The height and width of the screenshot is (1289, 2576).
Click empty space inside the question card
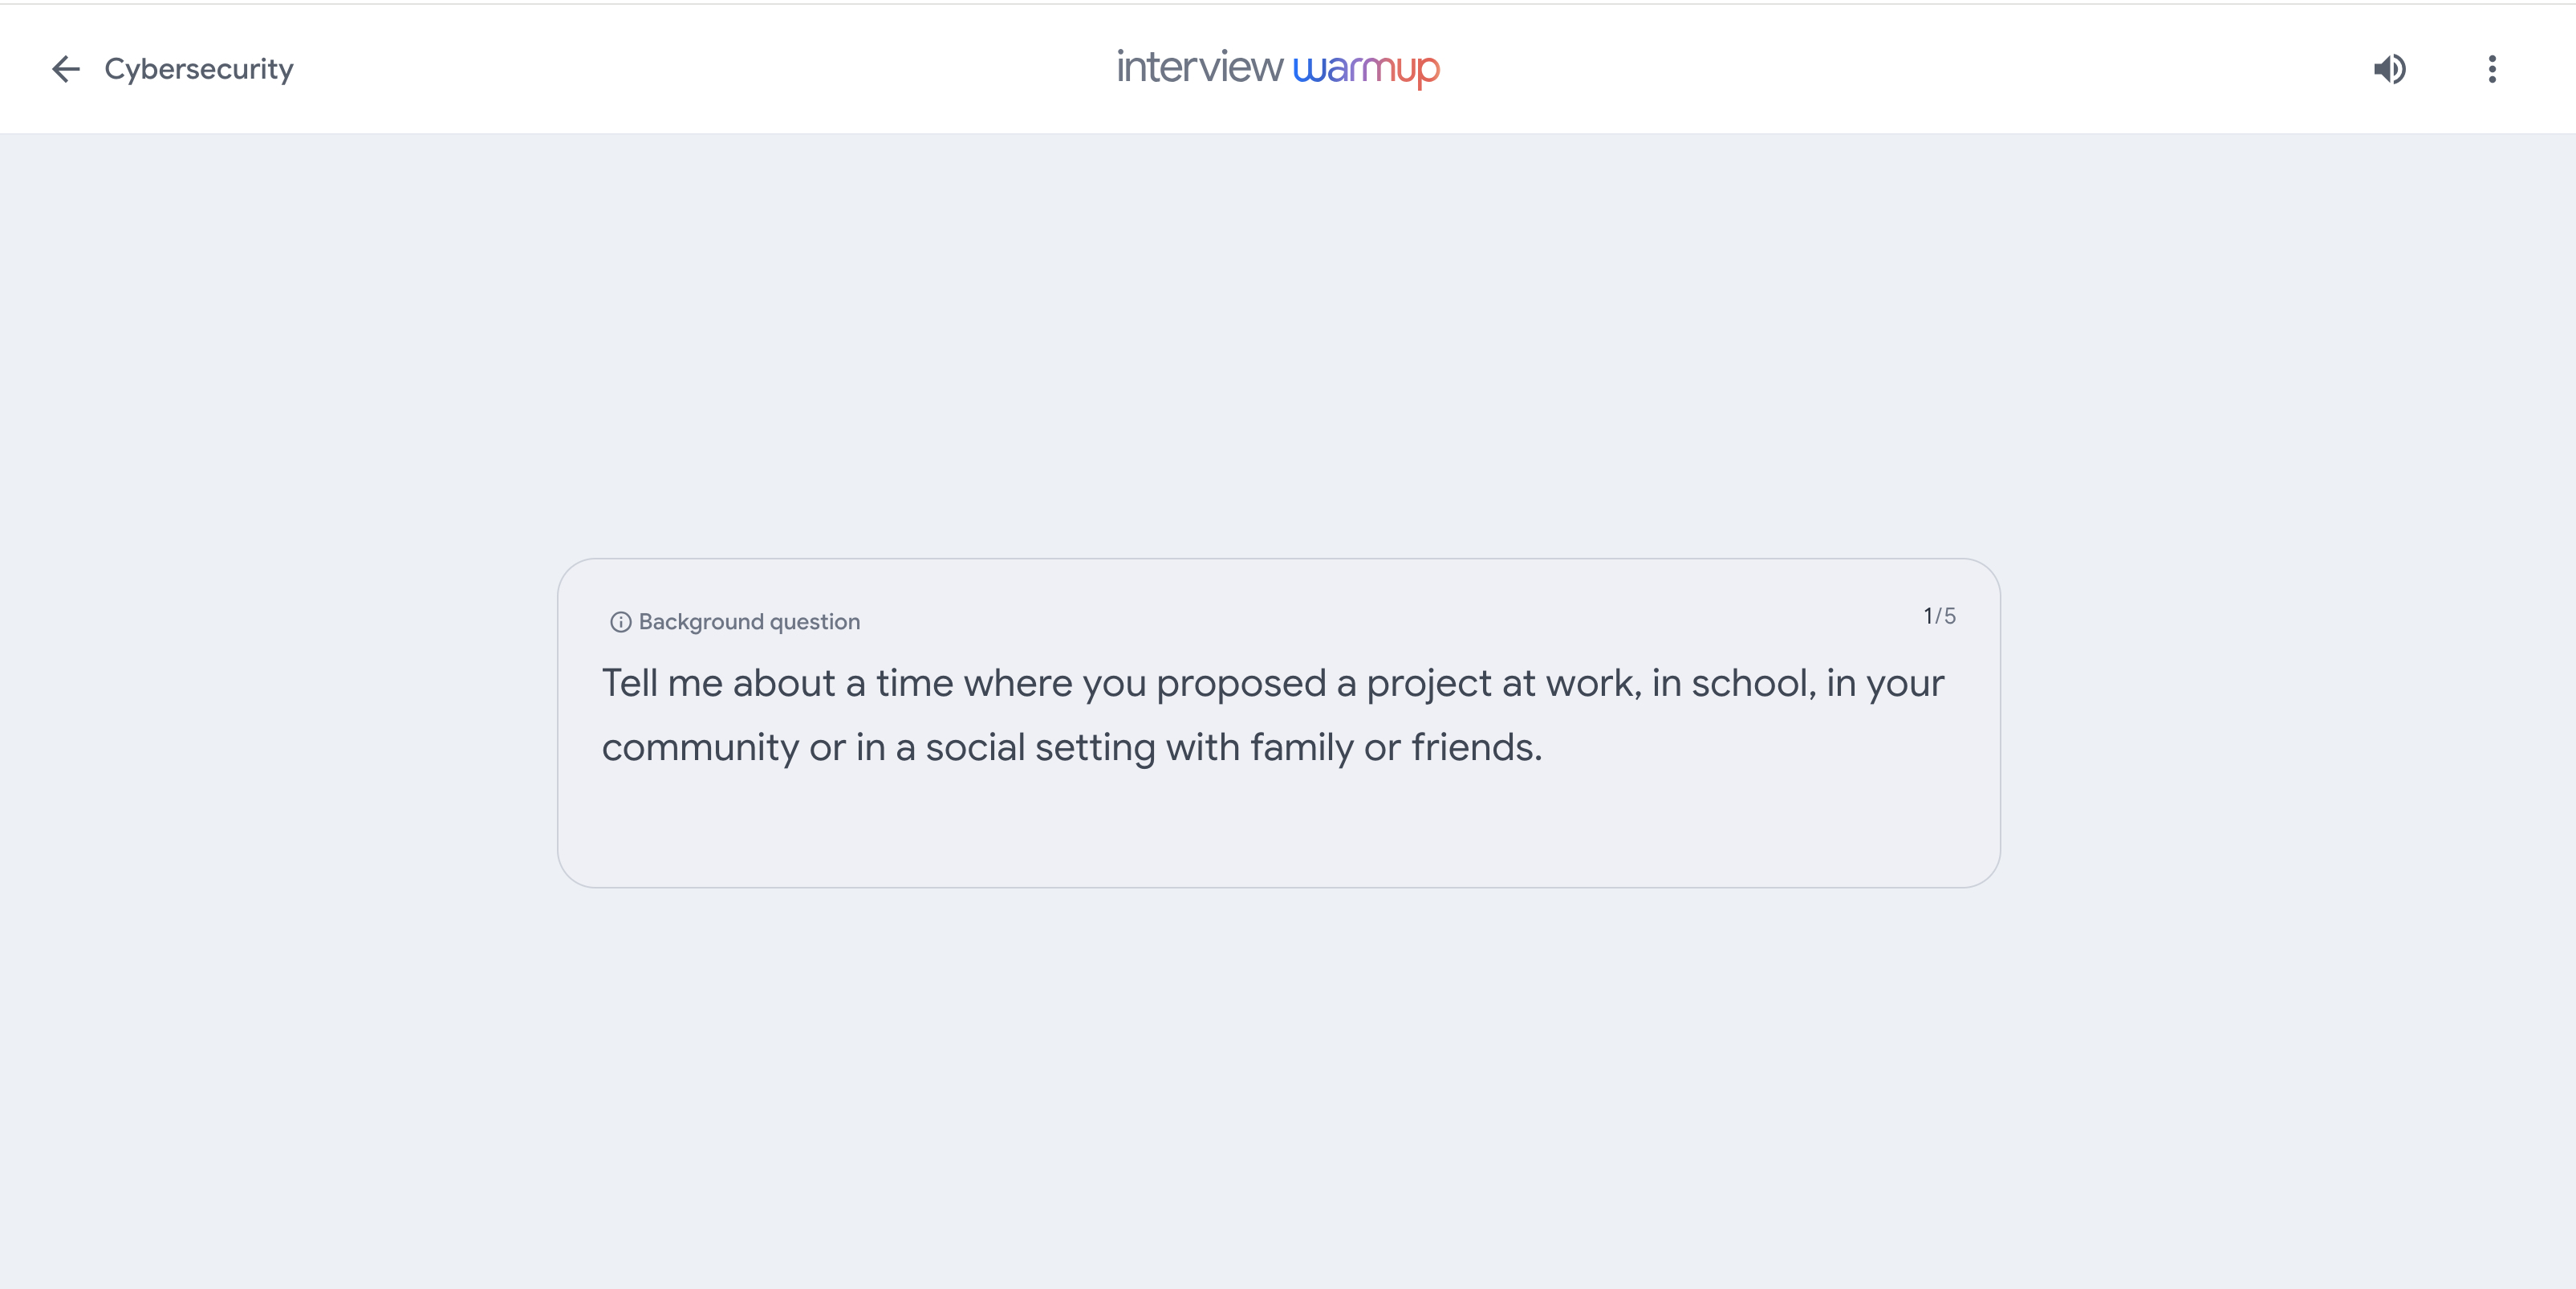point(1278,830)
